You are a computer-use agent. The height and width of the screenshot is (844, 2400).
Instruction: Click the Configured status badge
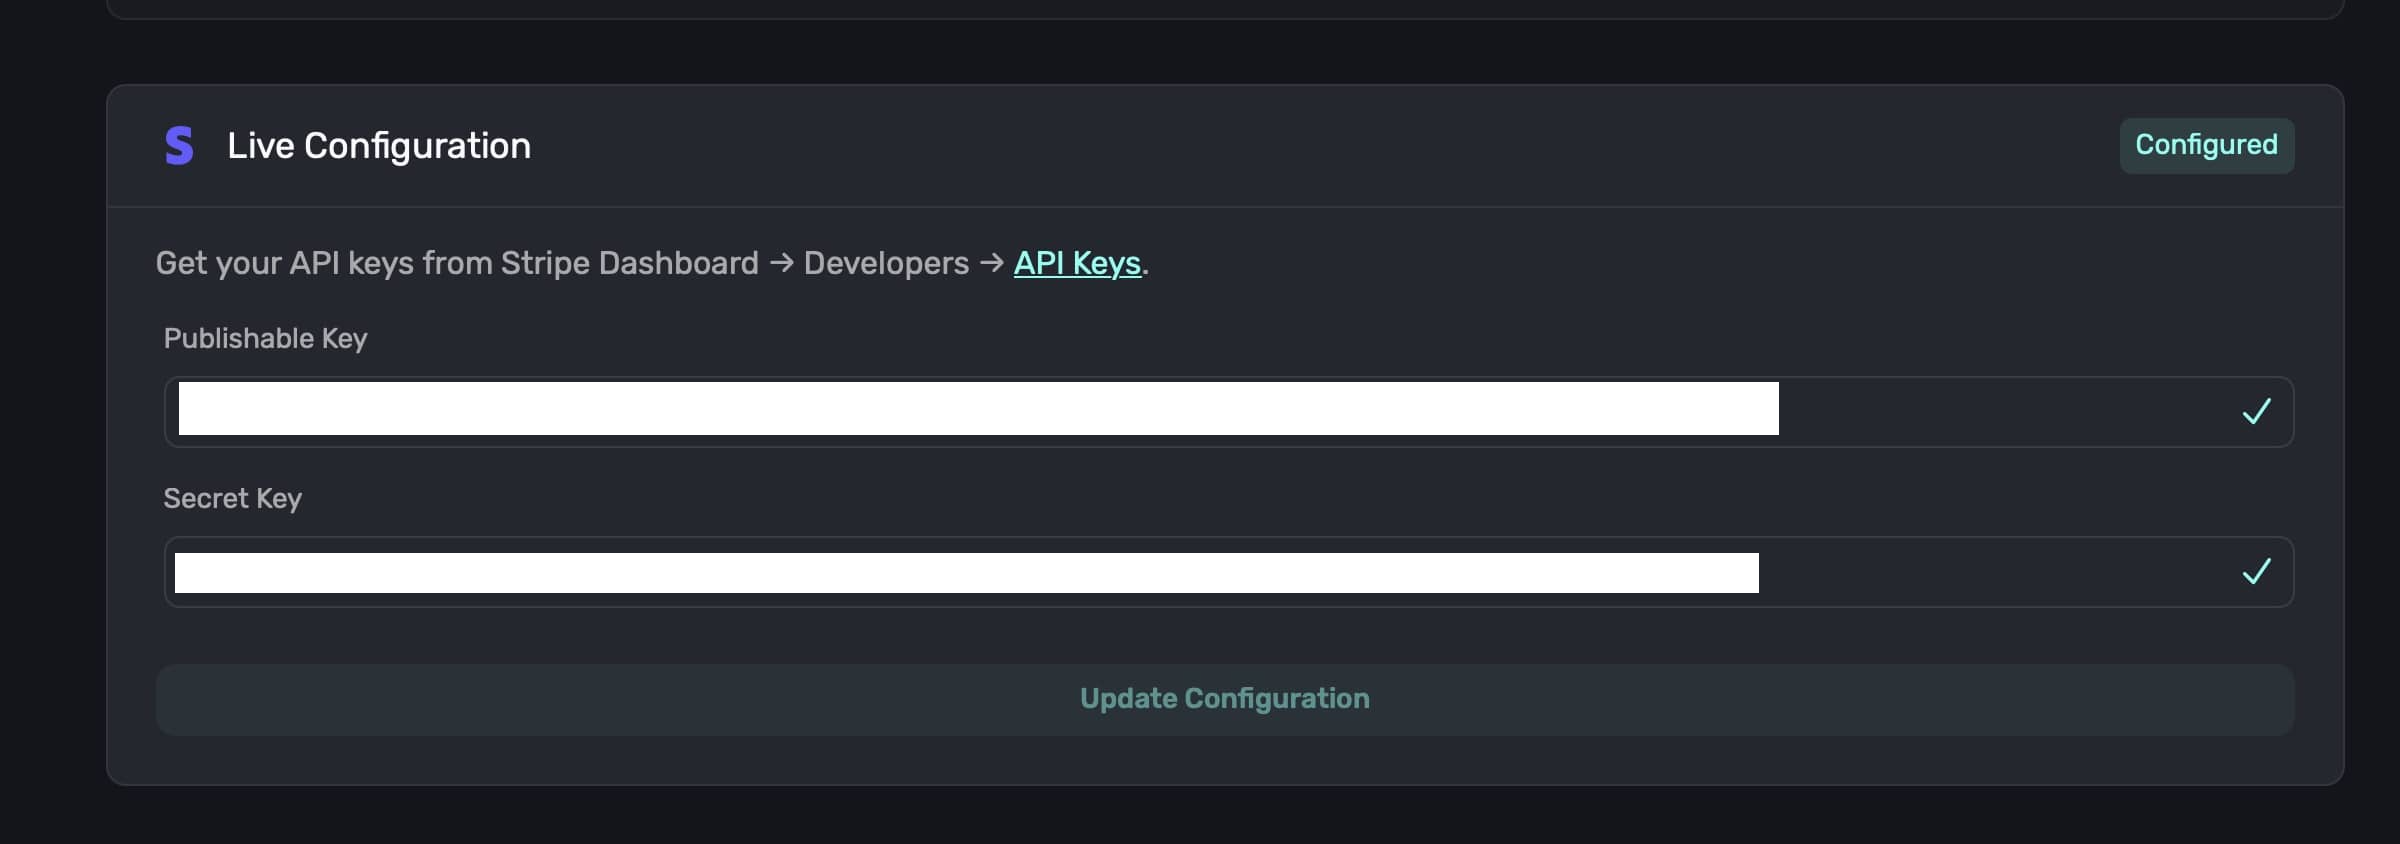[x=2206, y=145]
